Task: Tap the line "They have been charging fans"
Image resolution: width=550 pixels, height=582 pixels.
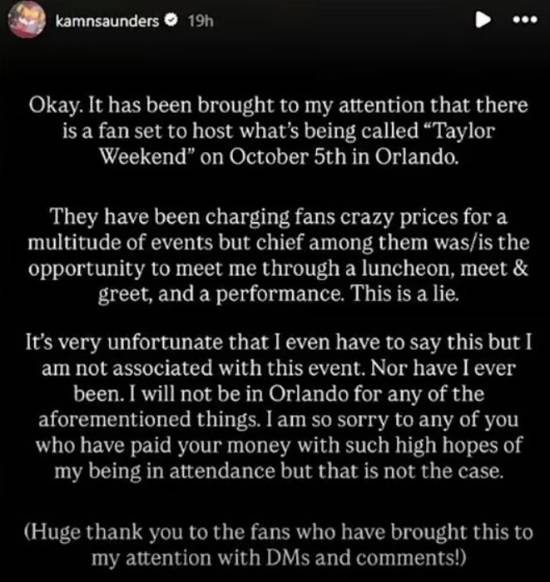Action: pos(278,217)
